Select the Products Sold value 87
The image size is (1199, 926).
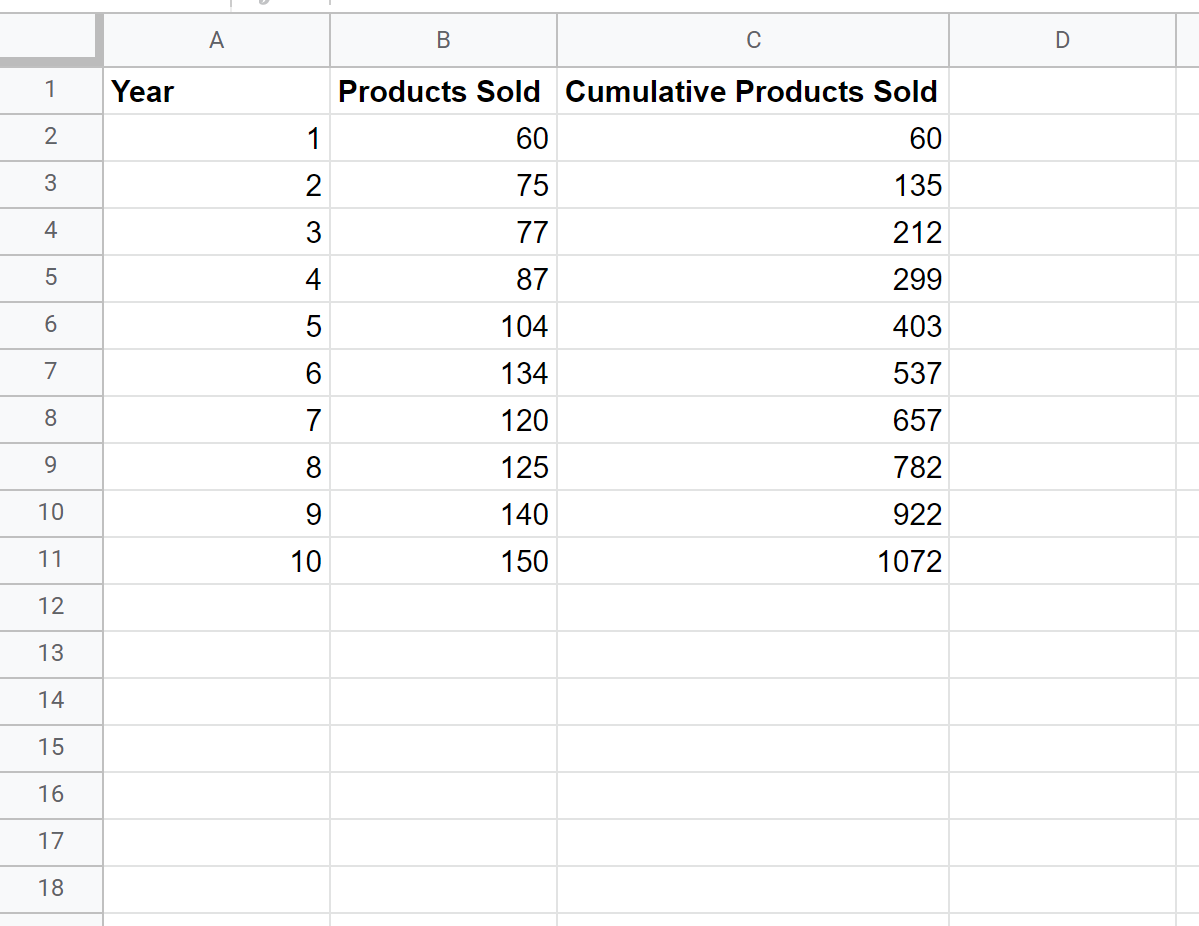443,279
